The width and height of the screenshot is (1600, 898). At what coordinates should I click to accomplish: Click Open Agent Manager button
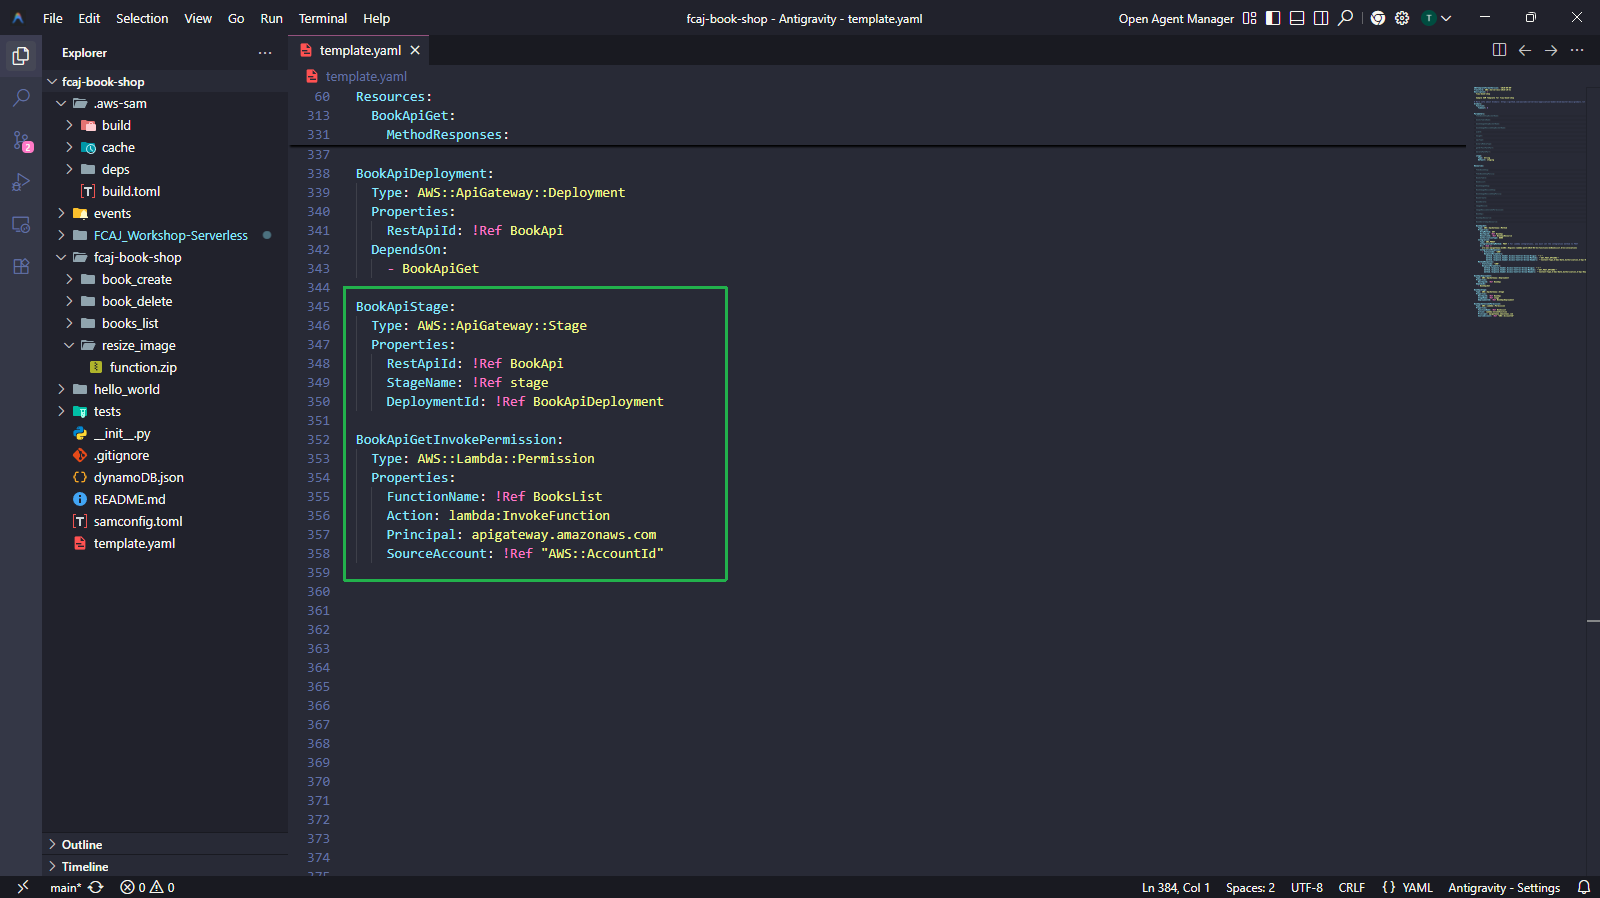click(x=1176, y=19)
